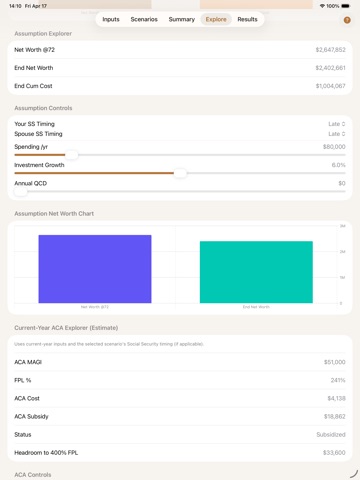Click the FPL % value 241%
This screenshot has height=480, width=360.
click(x=338, y=380)
